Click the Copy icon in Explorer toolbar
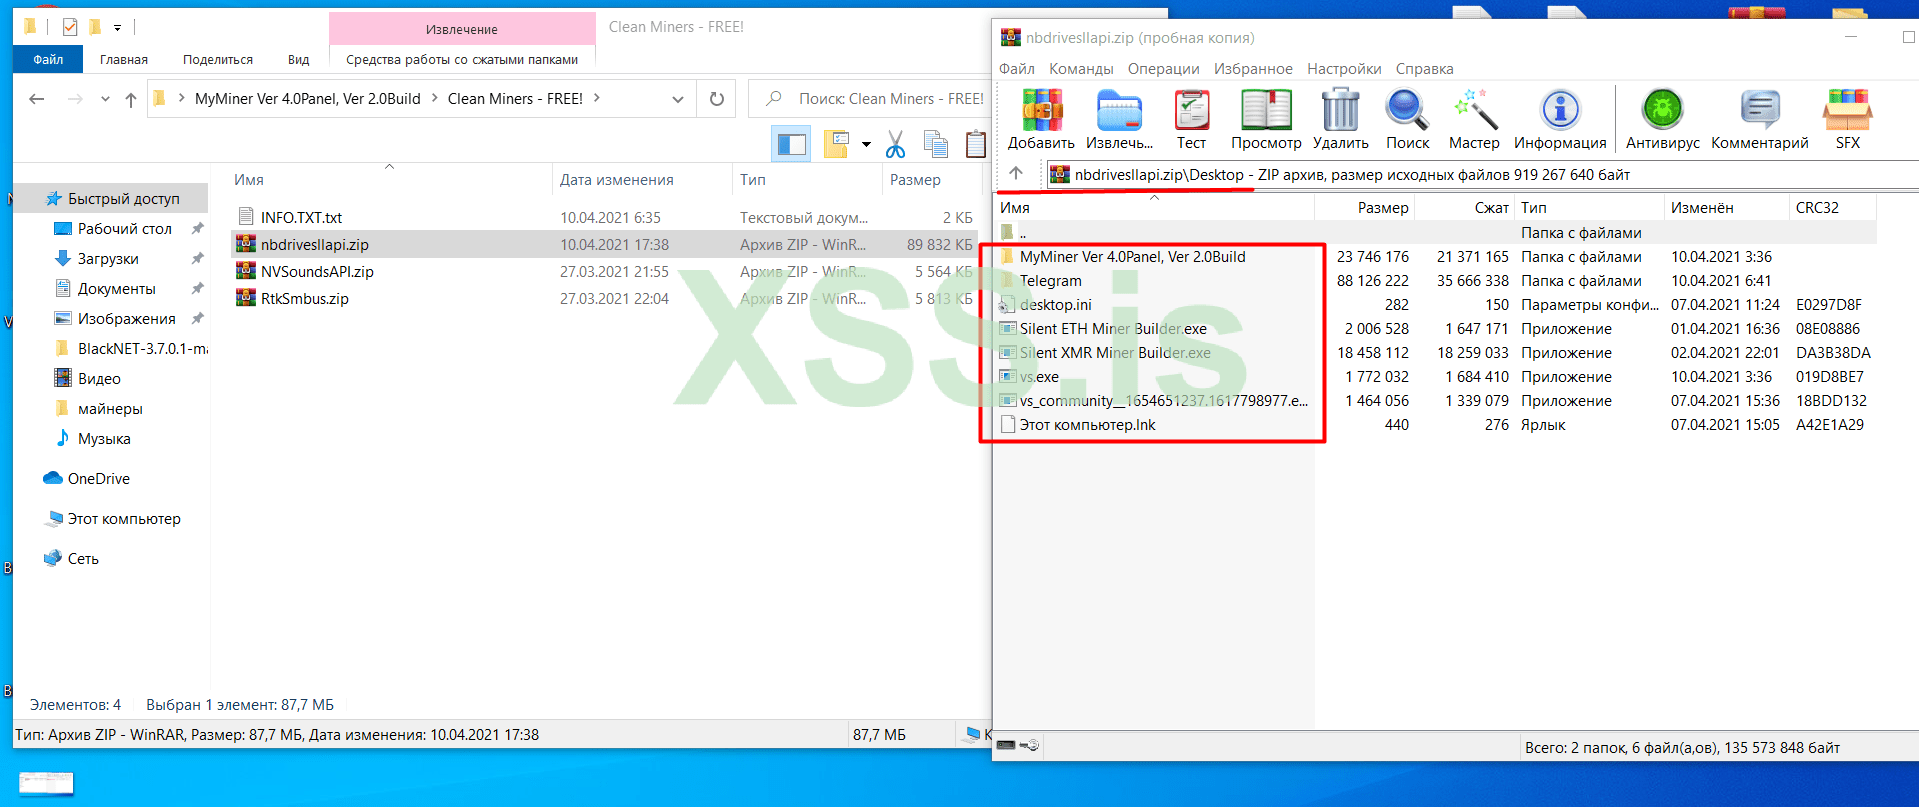This screenshot has width=1919, height=807. pyautogui.click(x=936, y=145)
